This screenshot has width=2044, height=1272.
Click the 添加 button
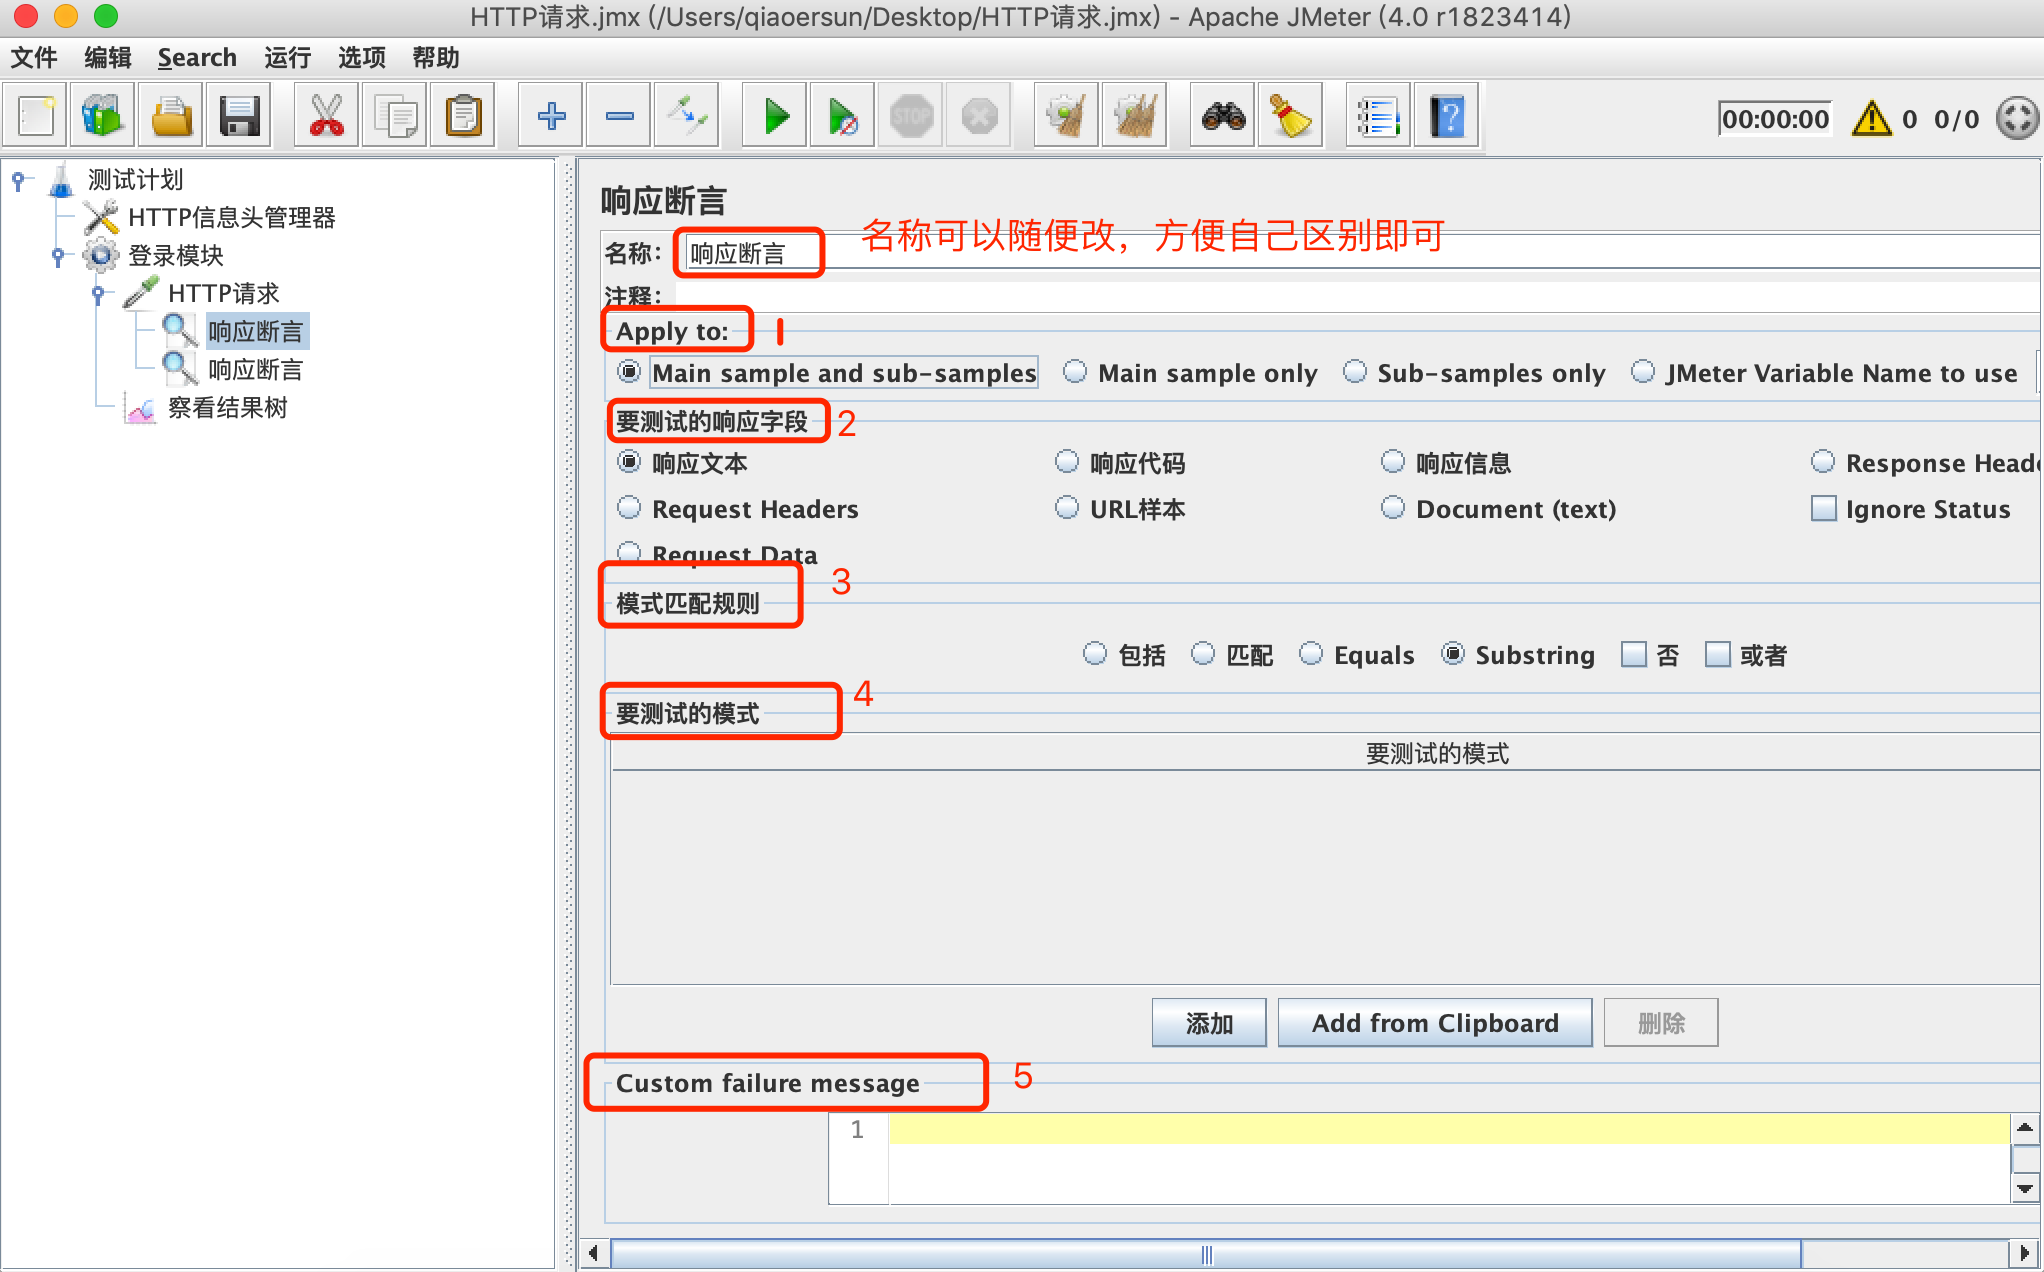pyautogui.click(x=1208, y=1023)
